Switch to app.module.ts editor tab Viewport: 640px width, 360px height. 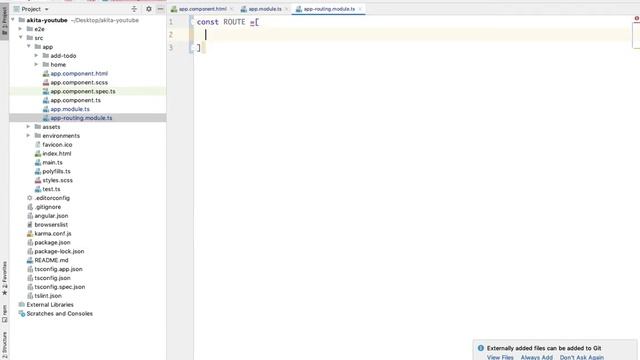[x=264, y=9]
